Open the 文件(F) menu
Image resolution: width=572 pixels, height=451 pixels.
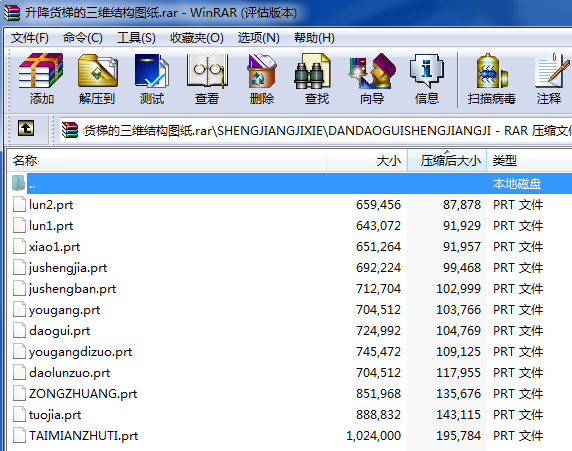(30, 38)
